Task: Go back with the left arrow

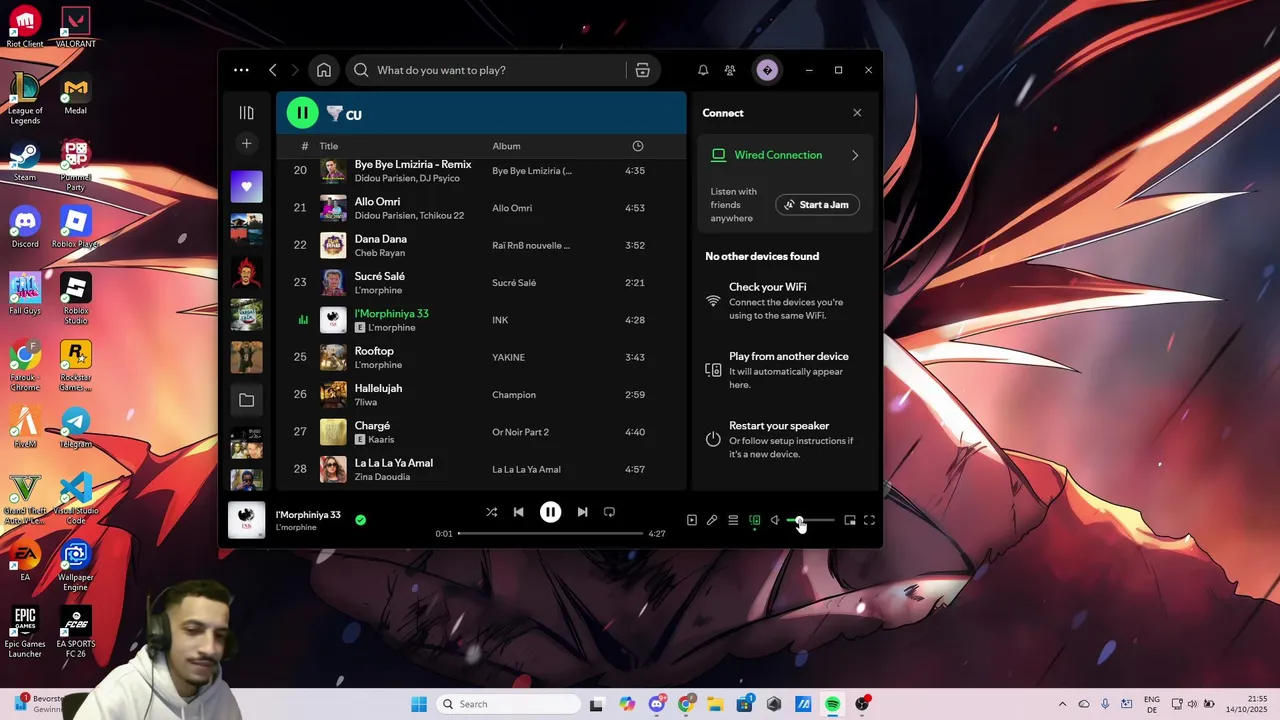Action: click(x=273, y=70)
